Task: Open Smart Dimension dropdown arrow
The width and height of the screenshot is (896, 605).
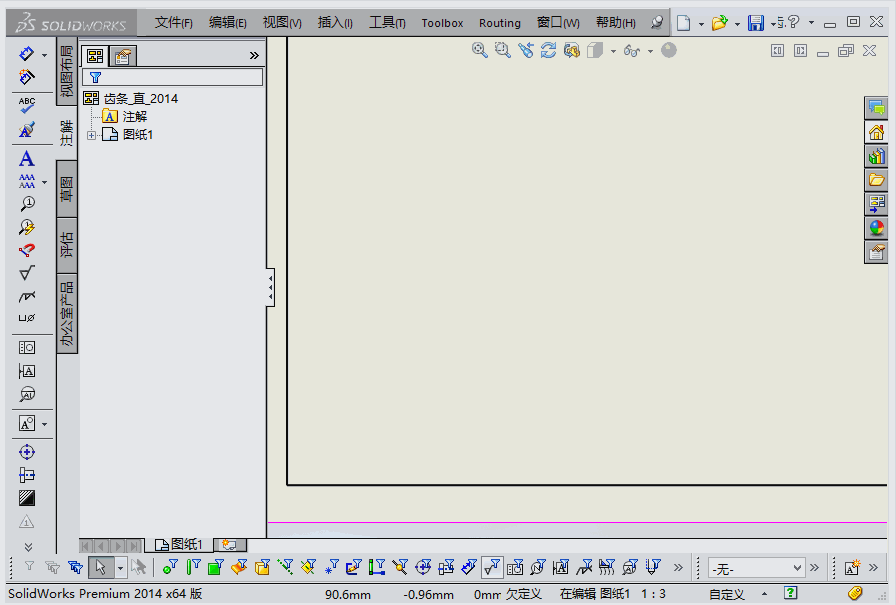Action: click(45, 55)
